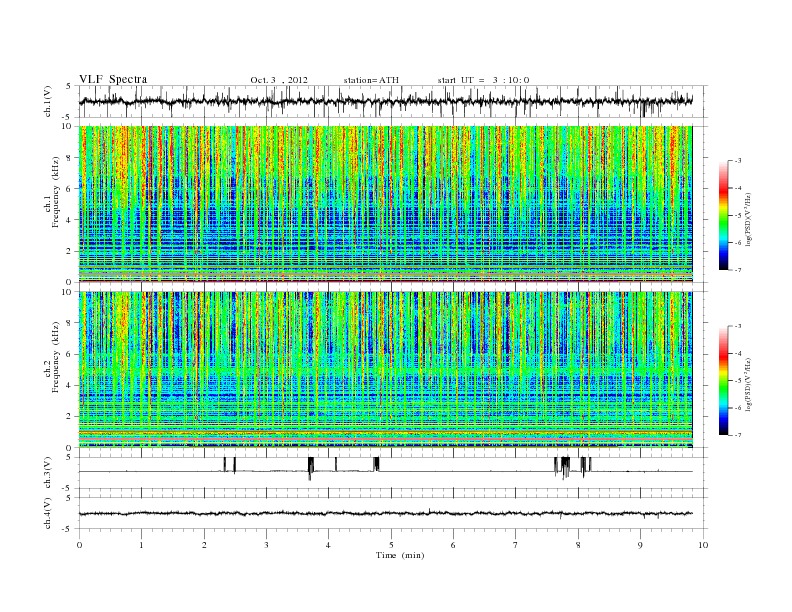Click the ch.1 voltage waveform trace
Screen dimensions: 792x612
385,101
